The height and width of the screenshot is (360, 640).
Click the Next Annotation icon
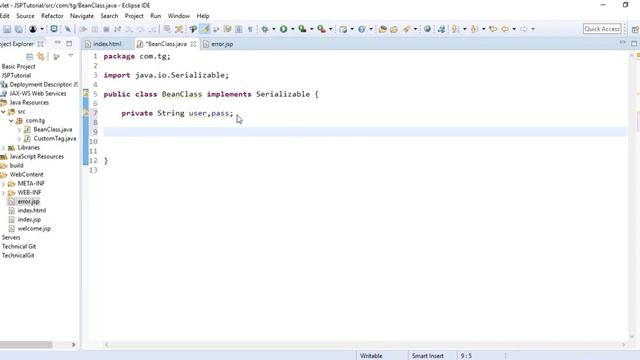click(x=455, y=29)
